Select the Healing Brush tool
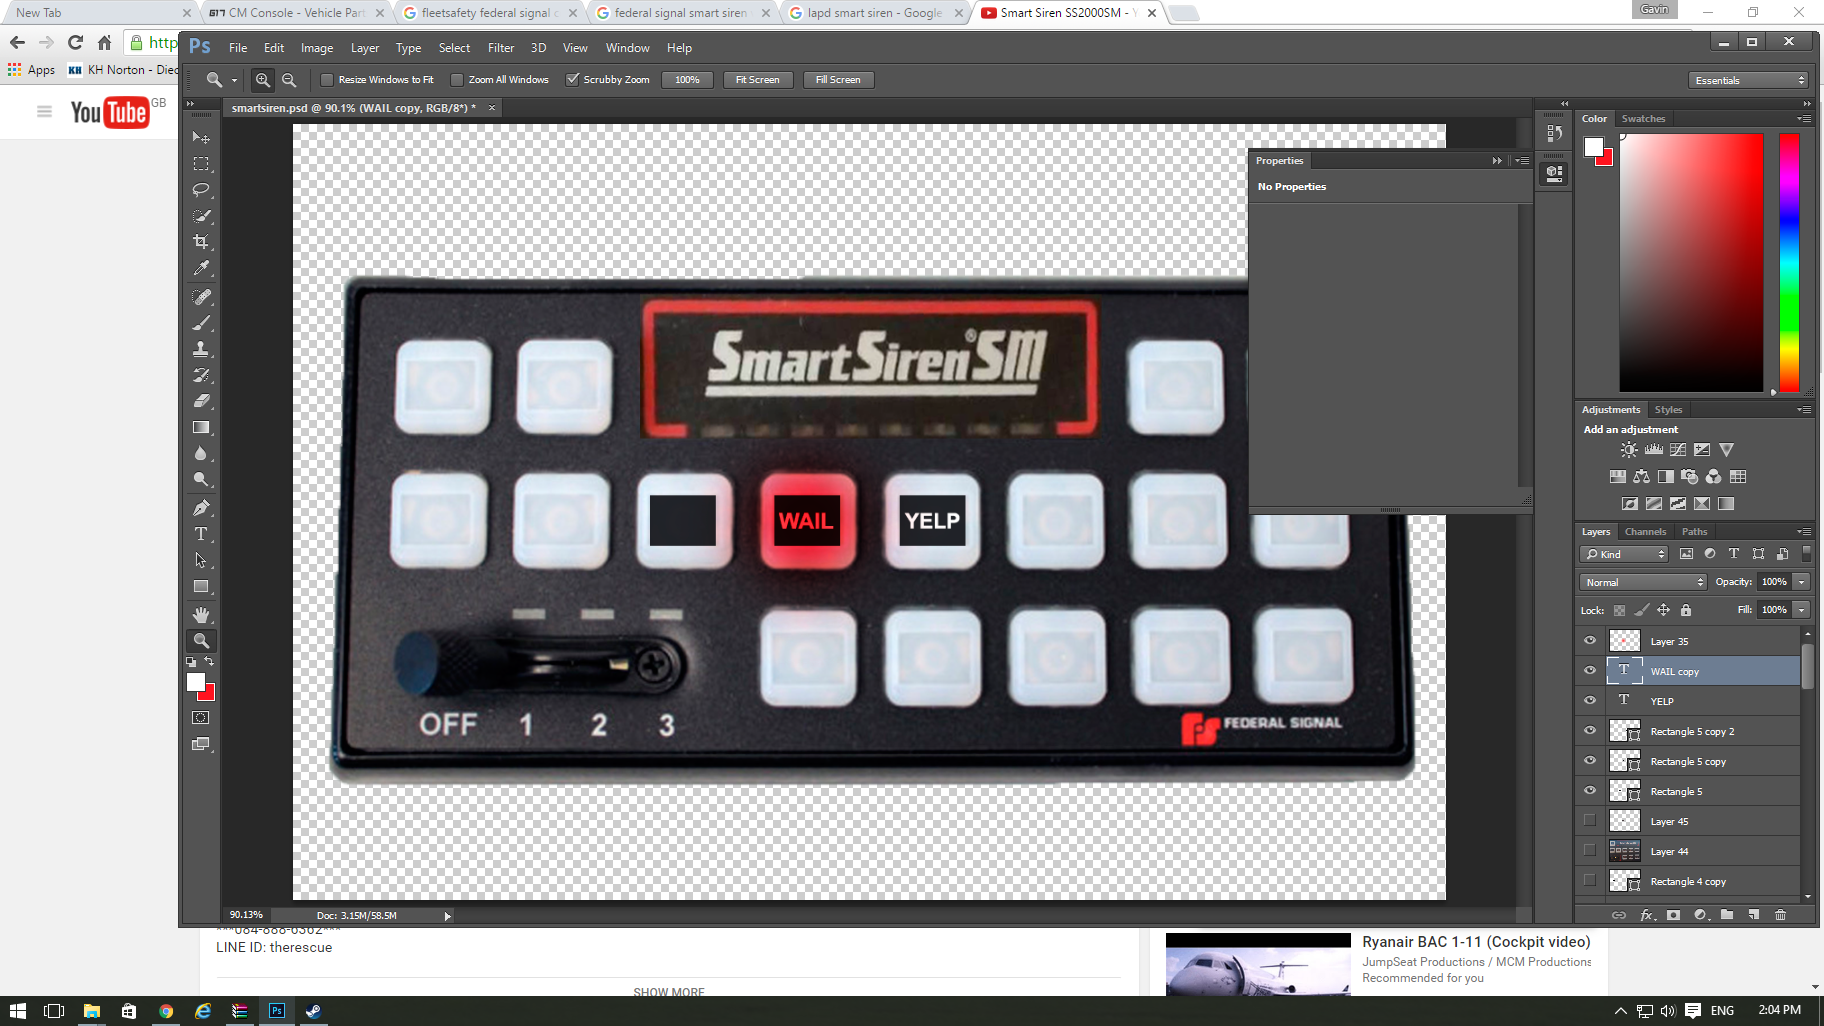 201,297
